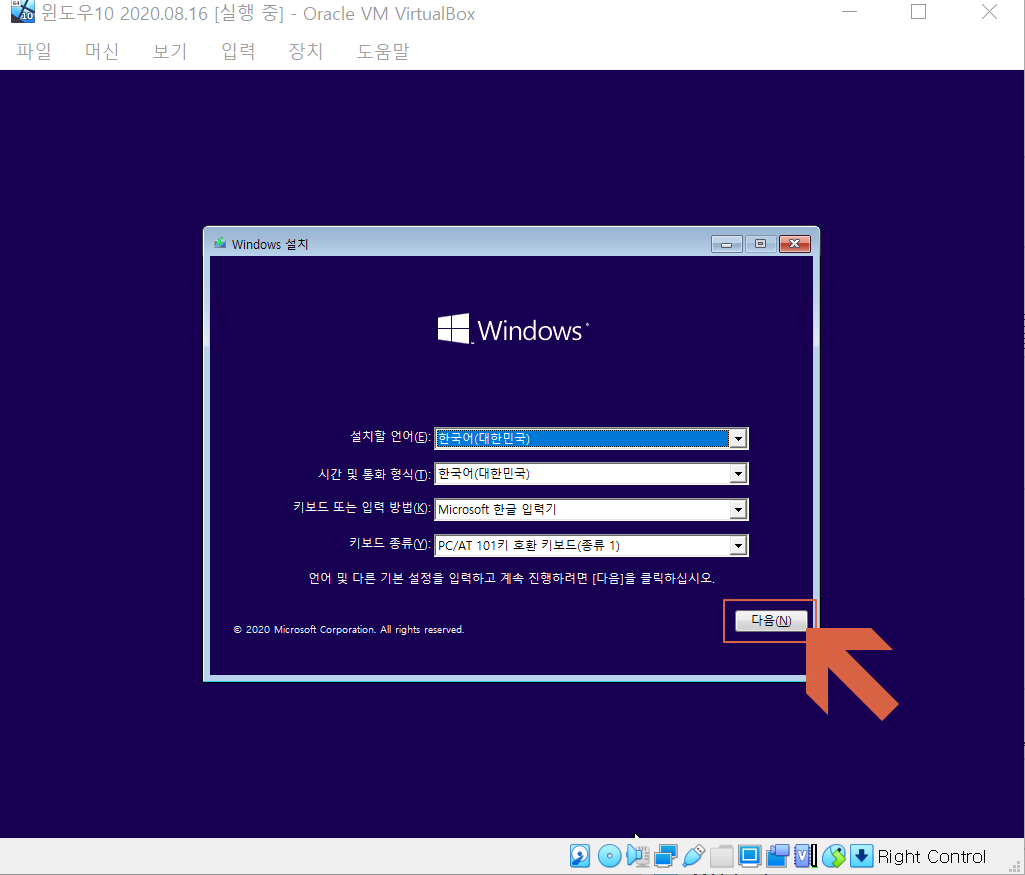Open the network adapters status icon

(665, 855)
